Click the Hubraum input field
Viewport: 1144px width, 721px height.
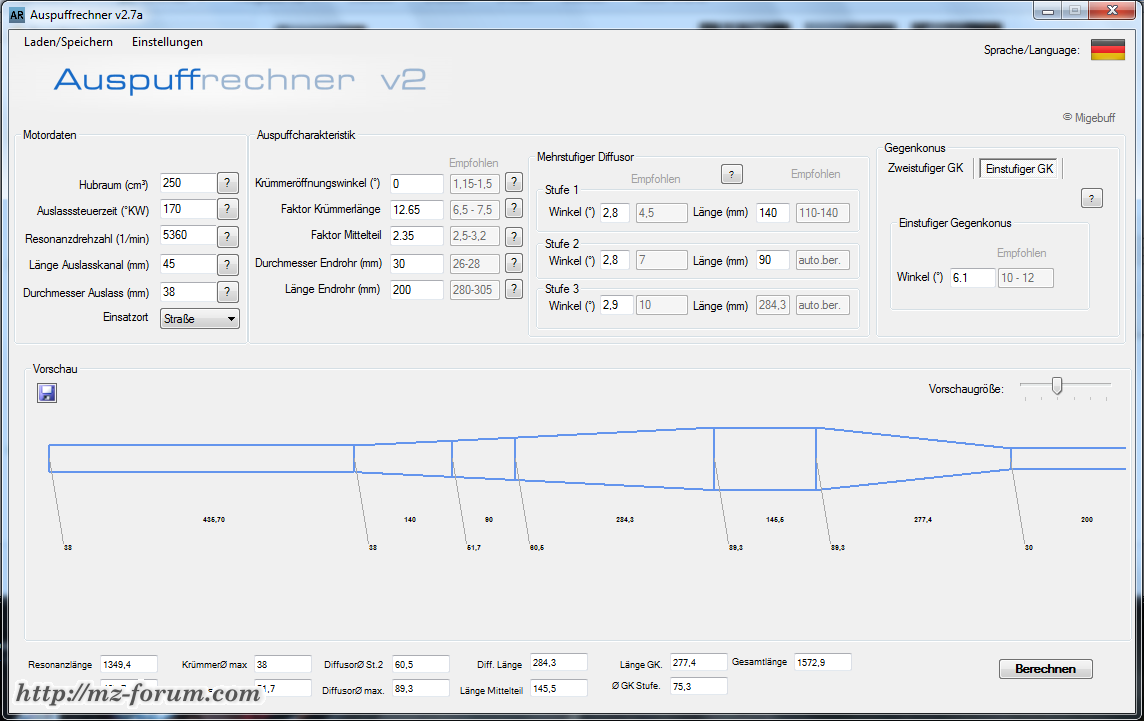(187, 183)
